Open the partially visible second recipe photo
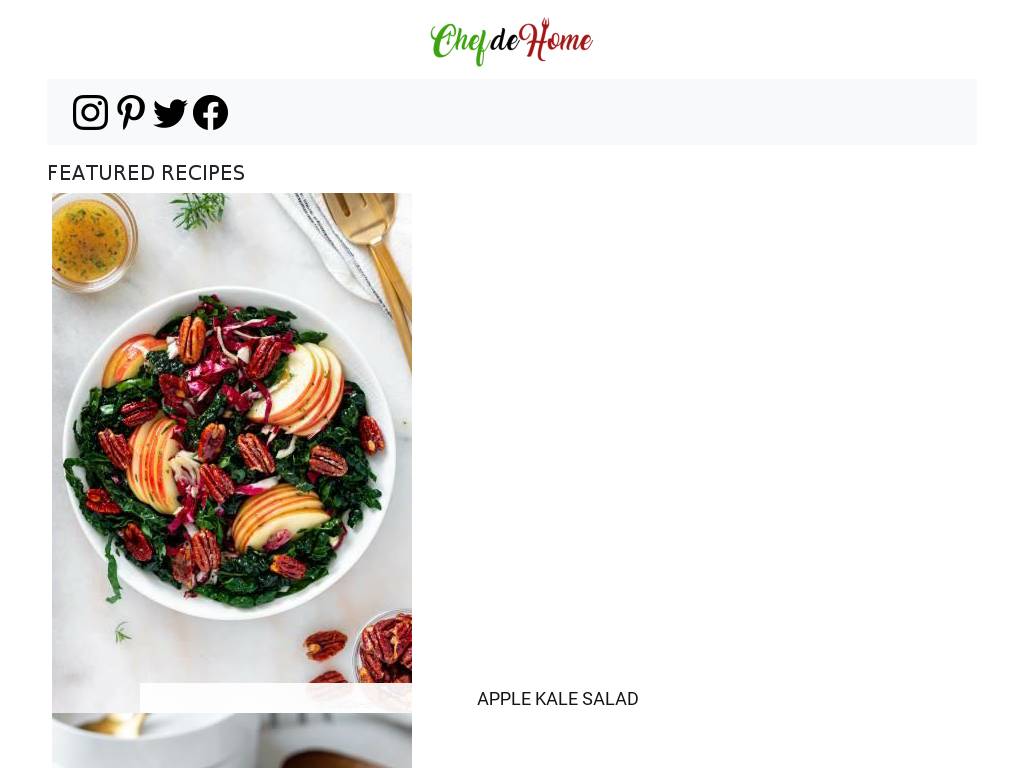The image size is (1024, 768). coord(232,741)
